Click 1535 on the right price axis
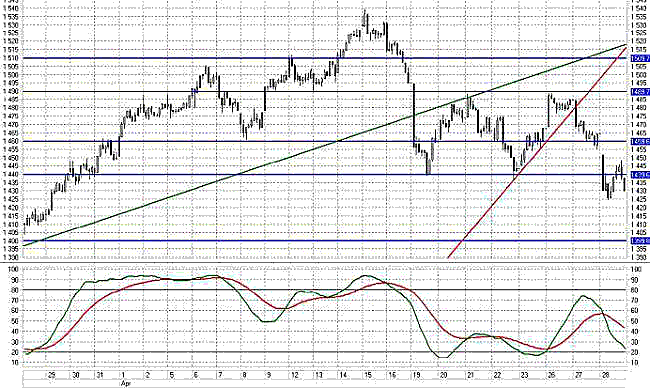Screen dimensions: 650x388 639,17
